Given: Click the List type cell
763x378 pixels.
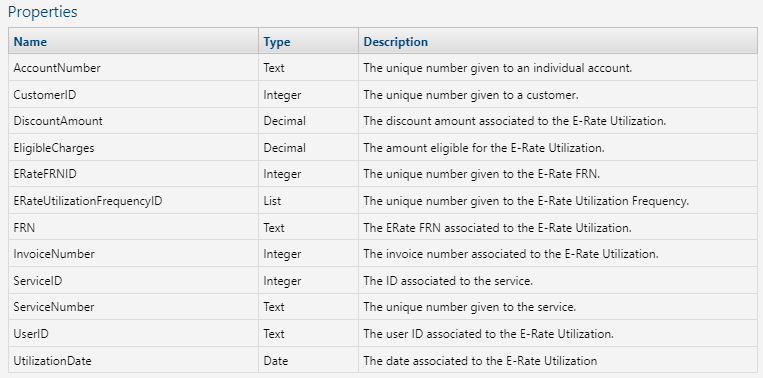Looking at the screenshot, I should pyautogui.click(x=272, y=201).
